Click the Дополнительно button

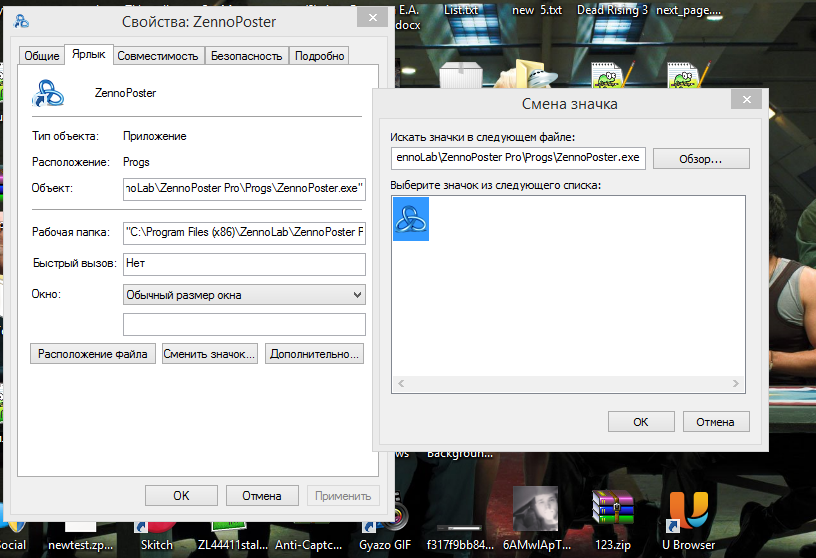click(314, 354)
